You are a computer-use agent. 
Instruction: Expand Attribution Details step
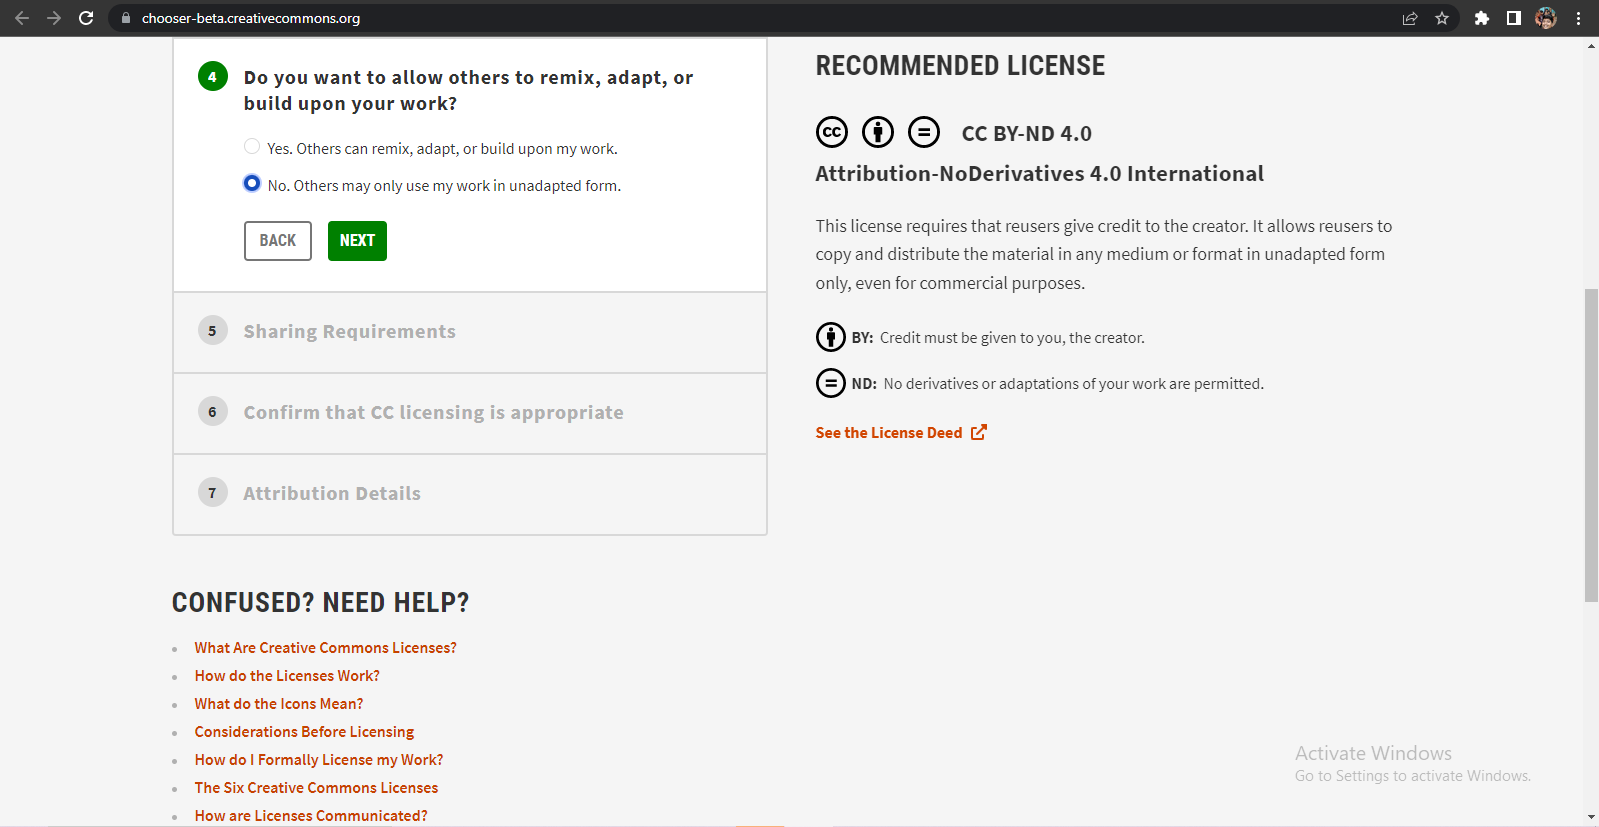[x=470, y=494]
